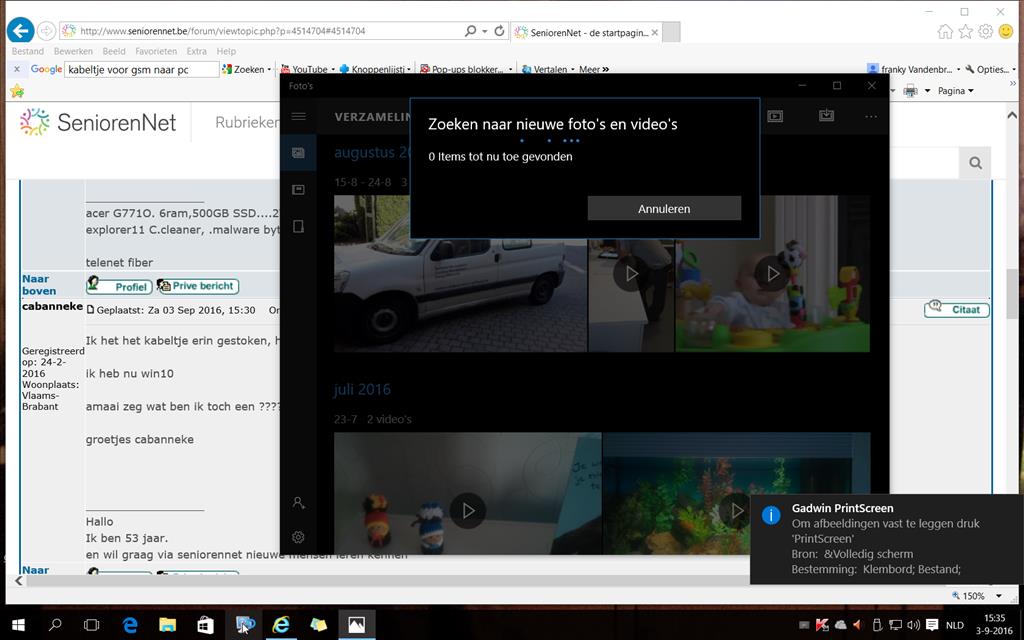The image size is (1024, 640).
Task: Click the Google toolbar search input field
Action: click(x=140, y=70)
